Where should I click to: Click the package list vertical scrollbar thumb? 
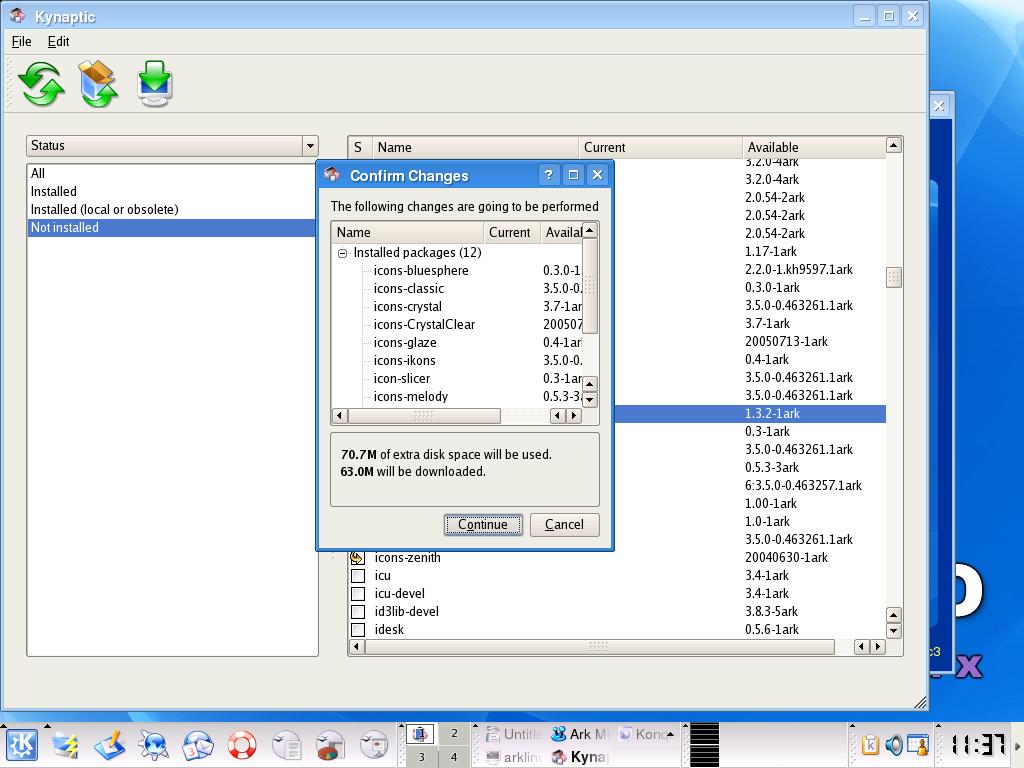click(894, 278)
